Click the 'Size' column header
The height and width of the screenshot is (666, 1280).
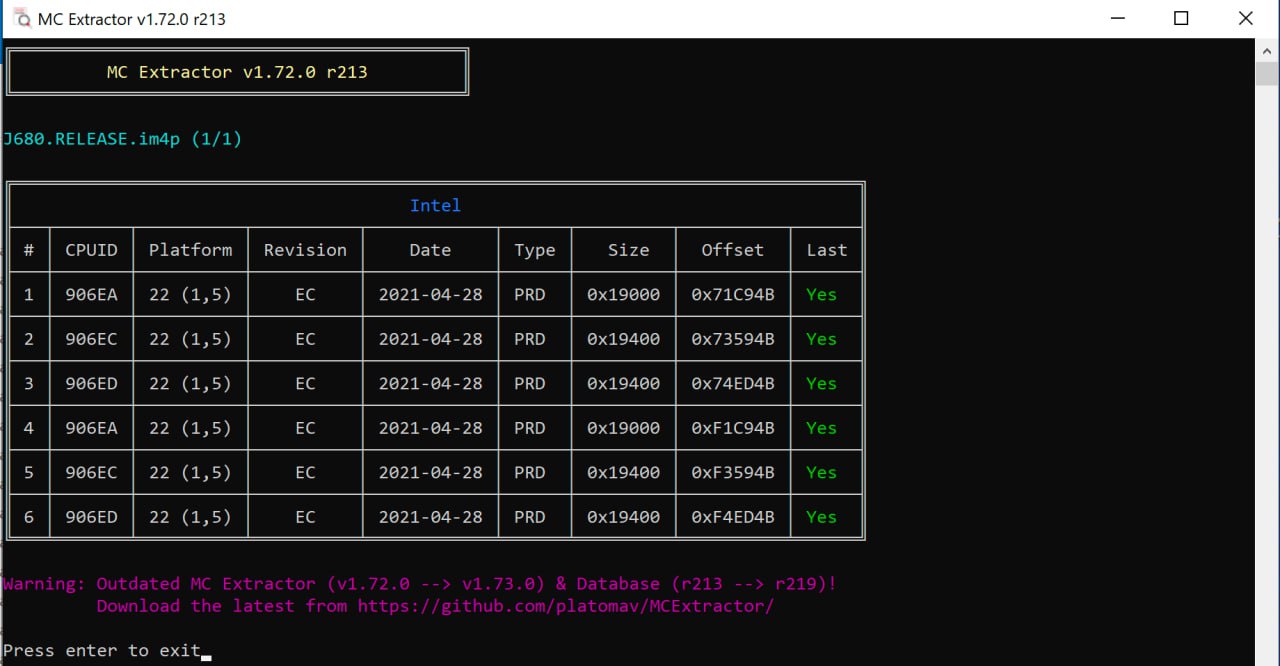(628, 250)
